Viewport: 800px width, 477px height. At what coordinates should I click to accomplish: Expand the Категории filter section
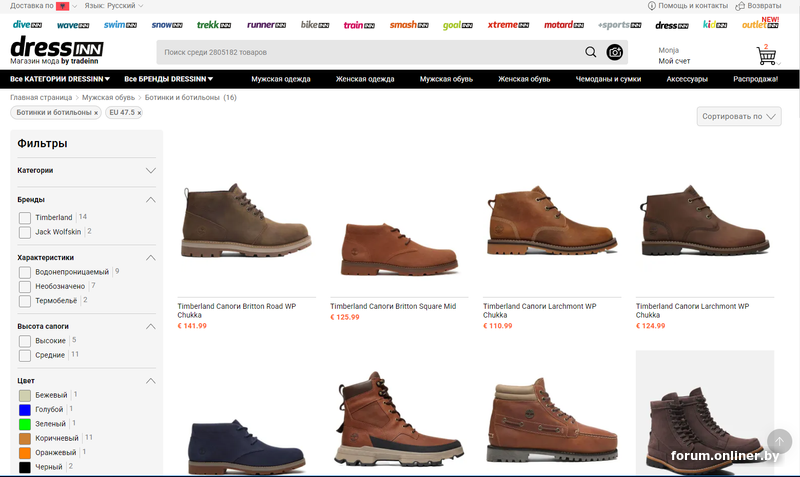(x=151, y=170)
